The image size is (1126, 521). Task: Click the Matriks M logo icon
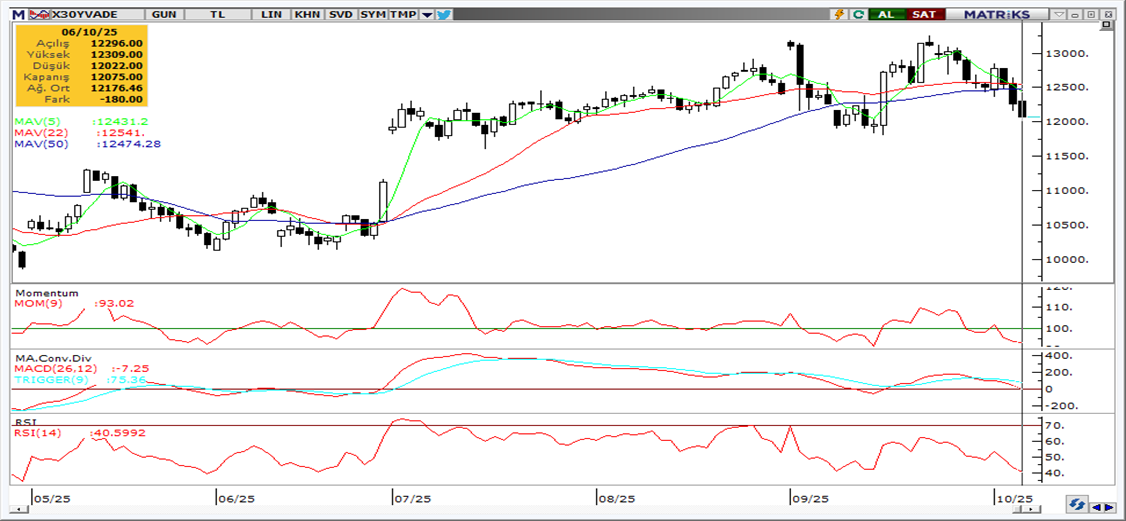coord(17,15)
